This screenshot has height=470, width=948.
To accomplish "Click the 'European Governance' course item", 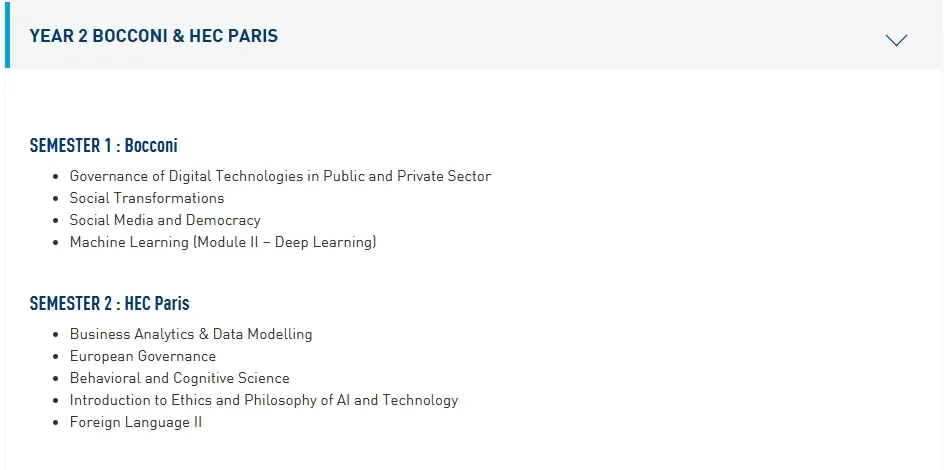I will point(143,356).
